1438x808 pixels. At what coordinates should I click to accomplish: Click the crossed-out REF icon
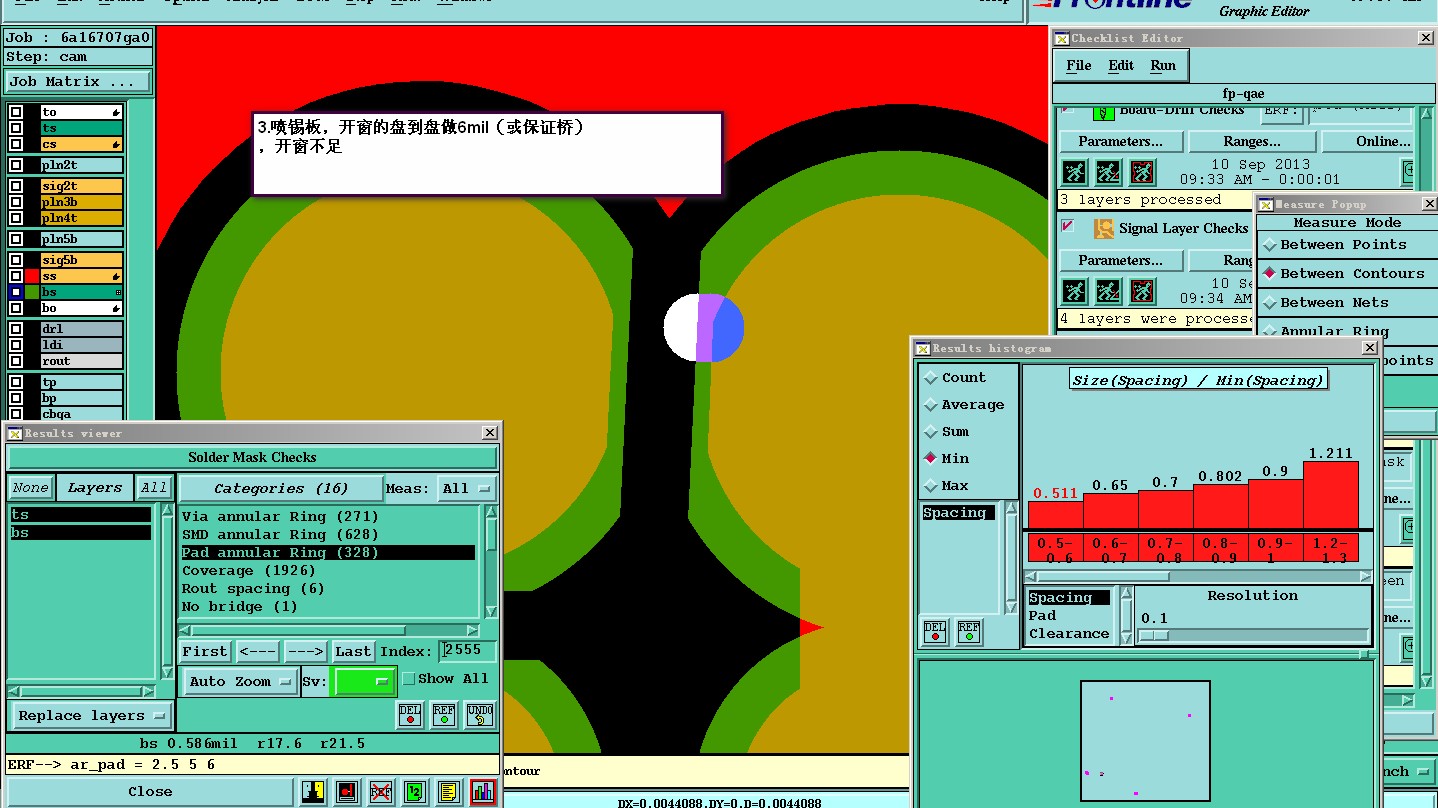click(x=381, y=792)
